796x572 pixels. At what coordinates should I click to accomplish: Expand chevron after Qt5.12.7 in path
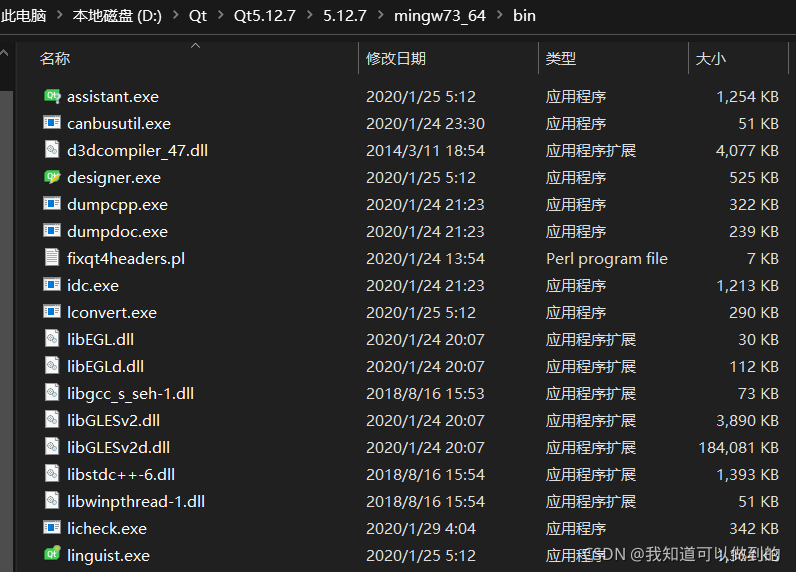coord(310,15)
